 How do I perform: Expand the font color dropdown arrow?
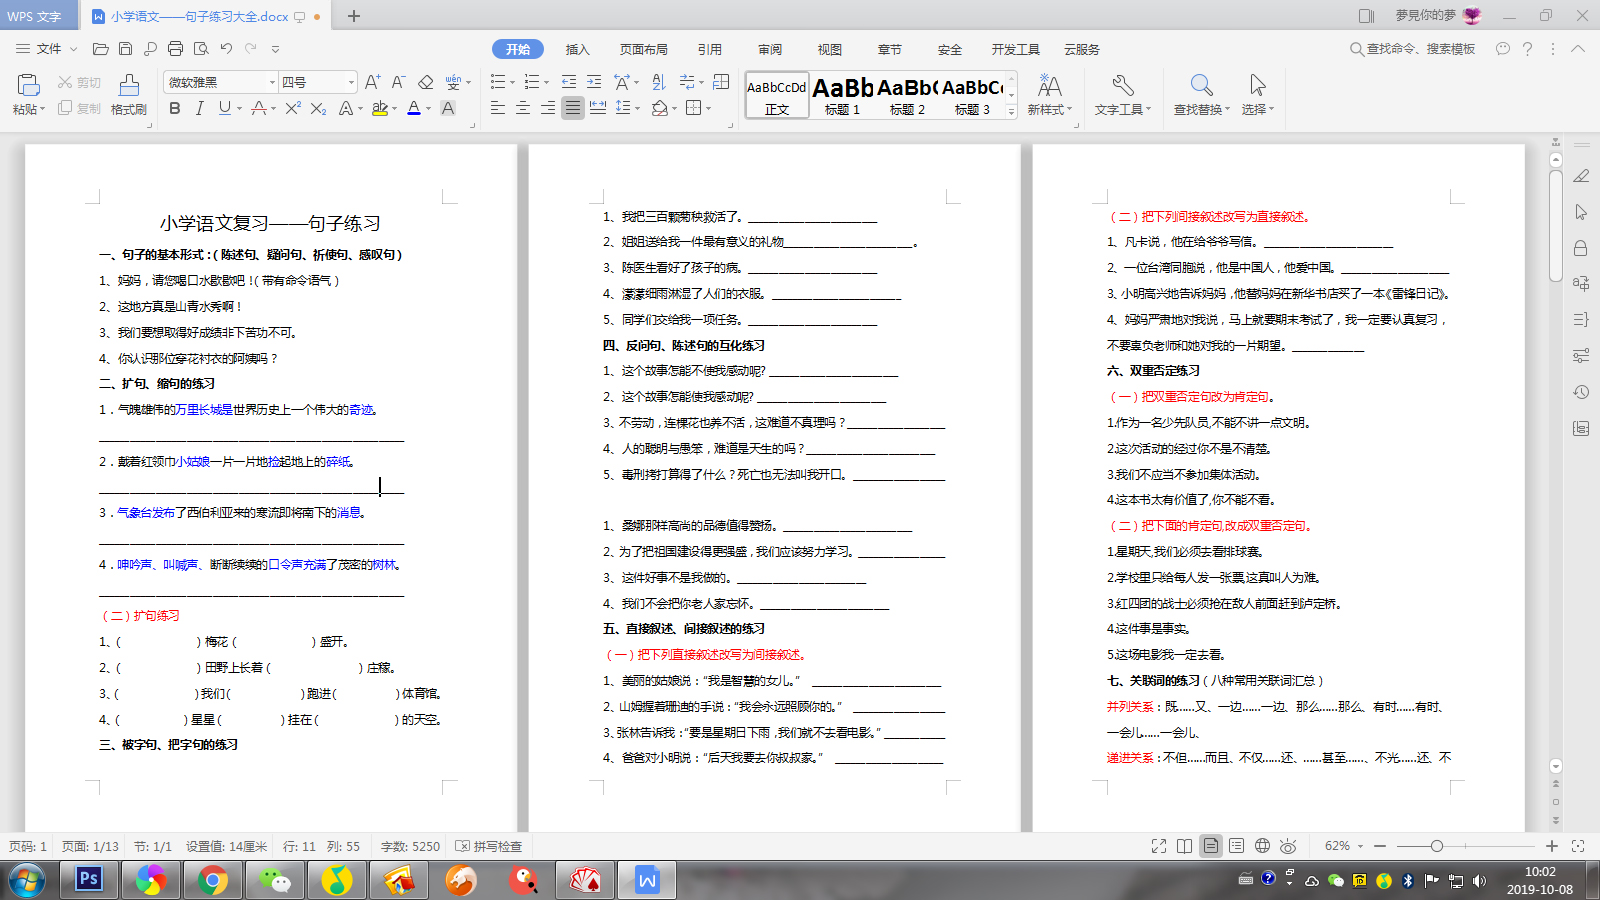(428, 109)
